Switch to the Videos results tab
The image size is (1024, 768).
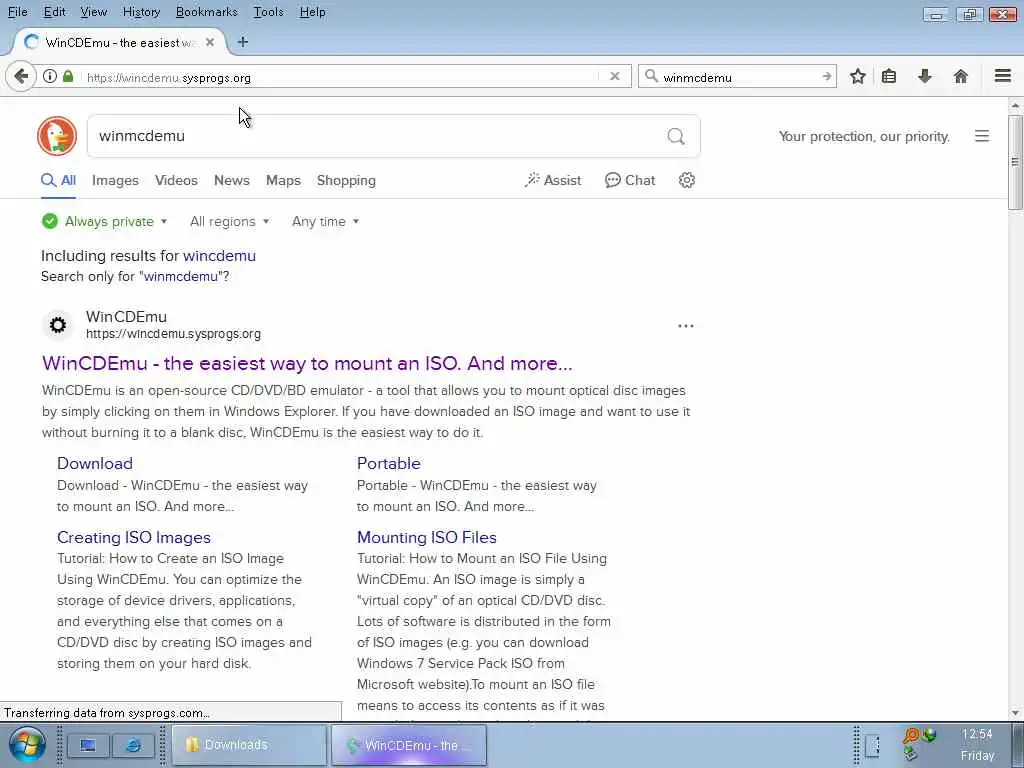point(176,180)
